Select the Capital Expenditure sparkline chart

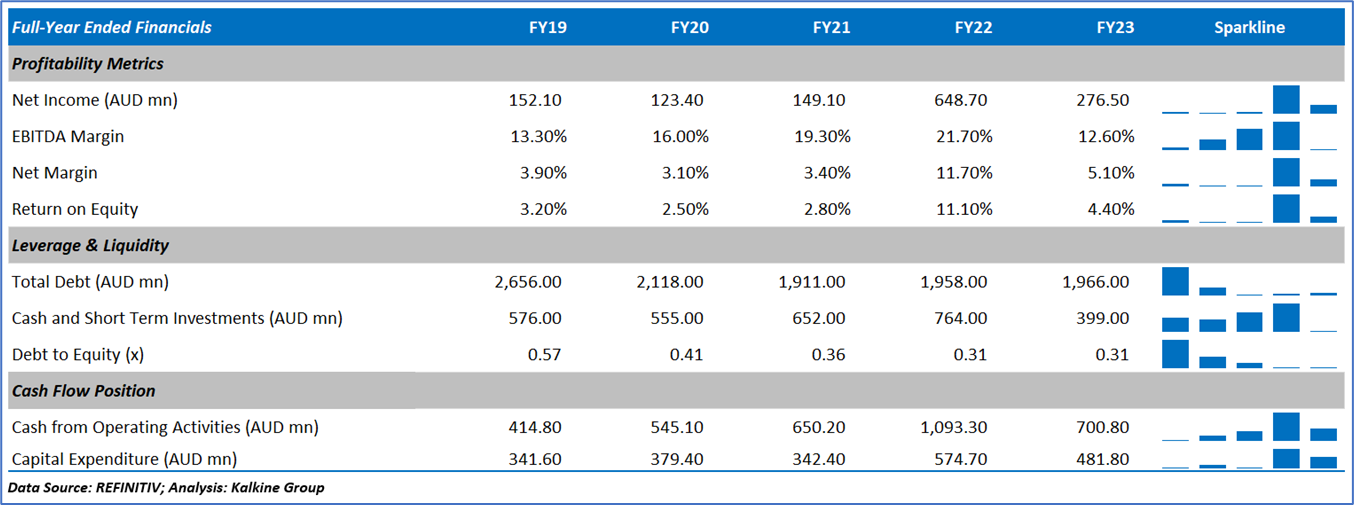pyautogui.click(x=1249, y=459)
